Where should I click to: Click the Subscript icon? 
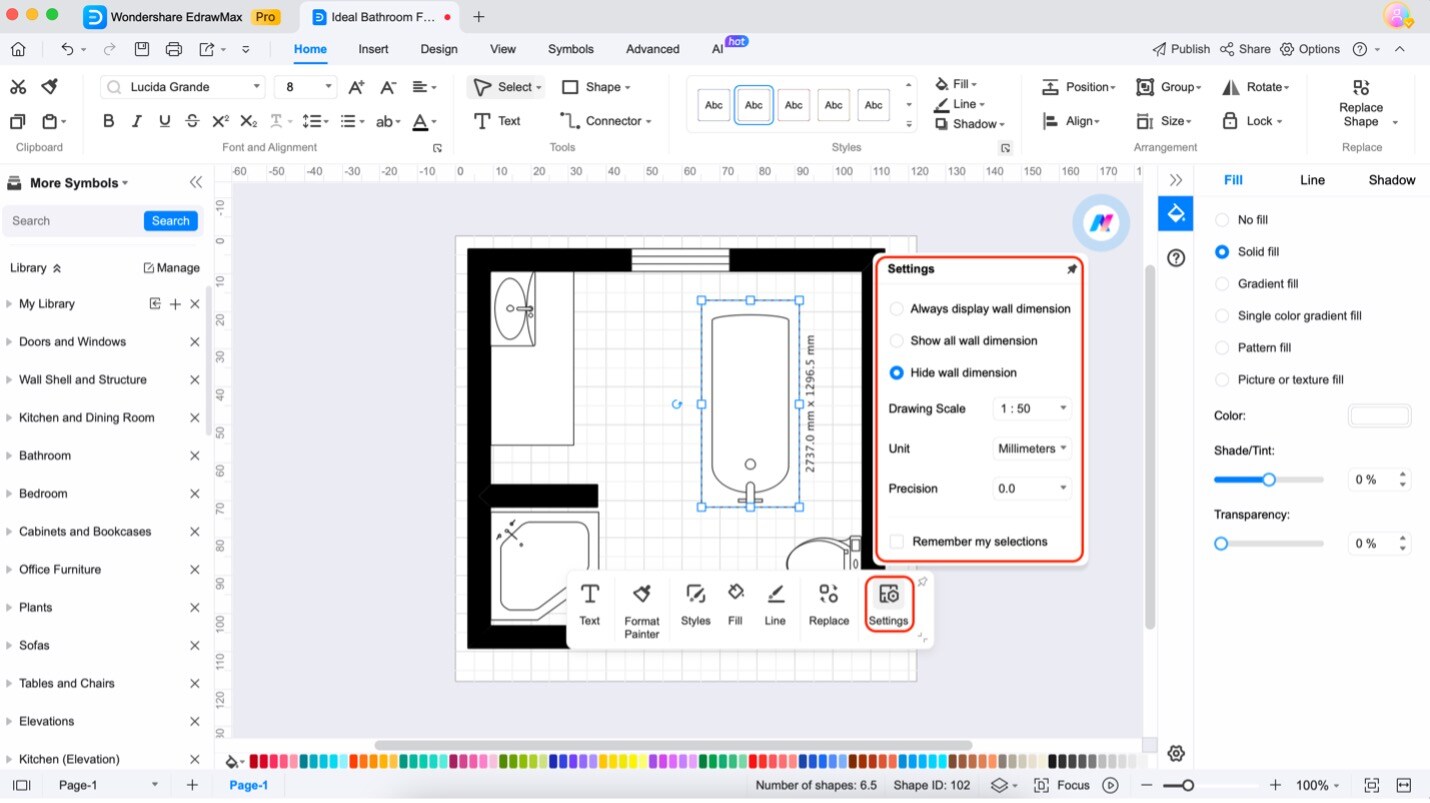tap(249, 121)
